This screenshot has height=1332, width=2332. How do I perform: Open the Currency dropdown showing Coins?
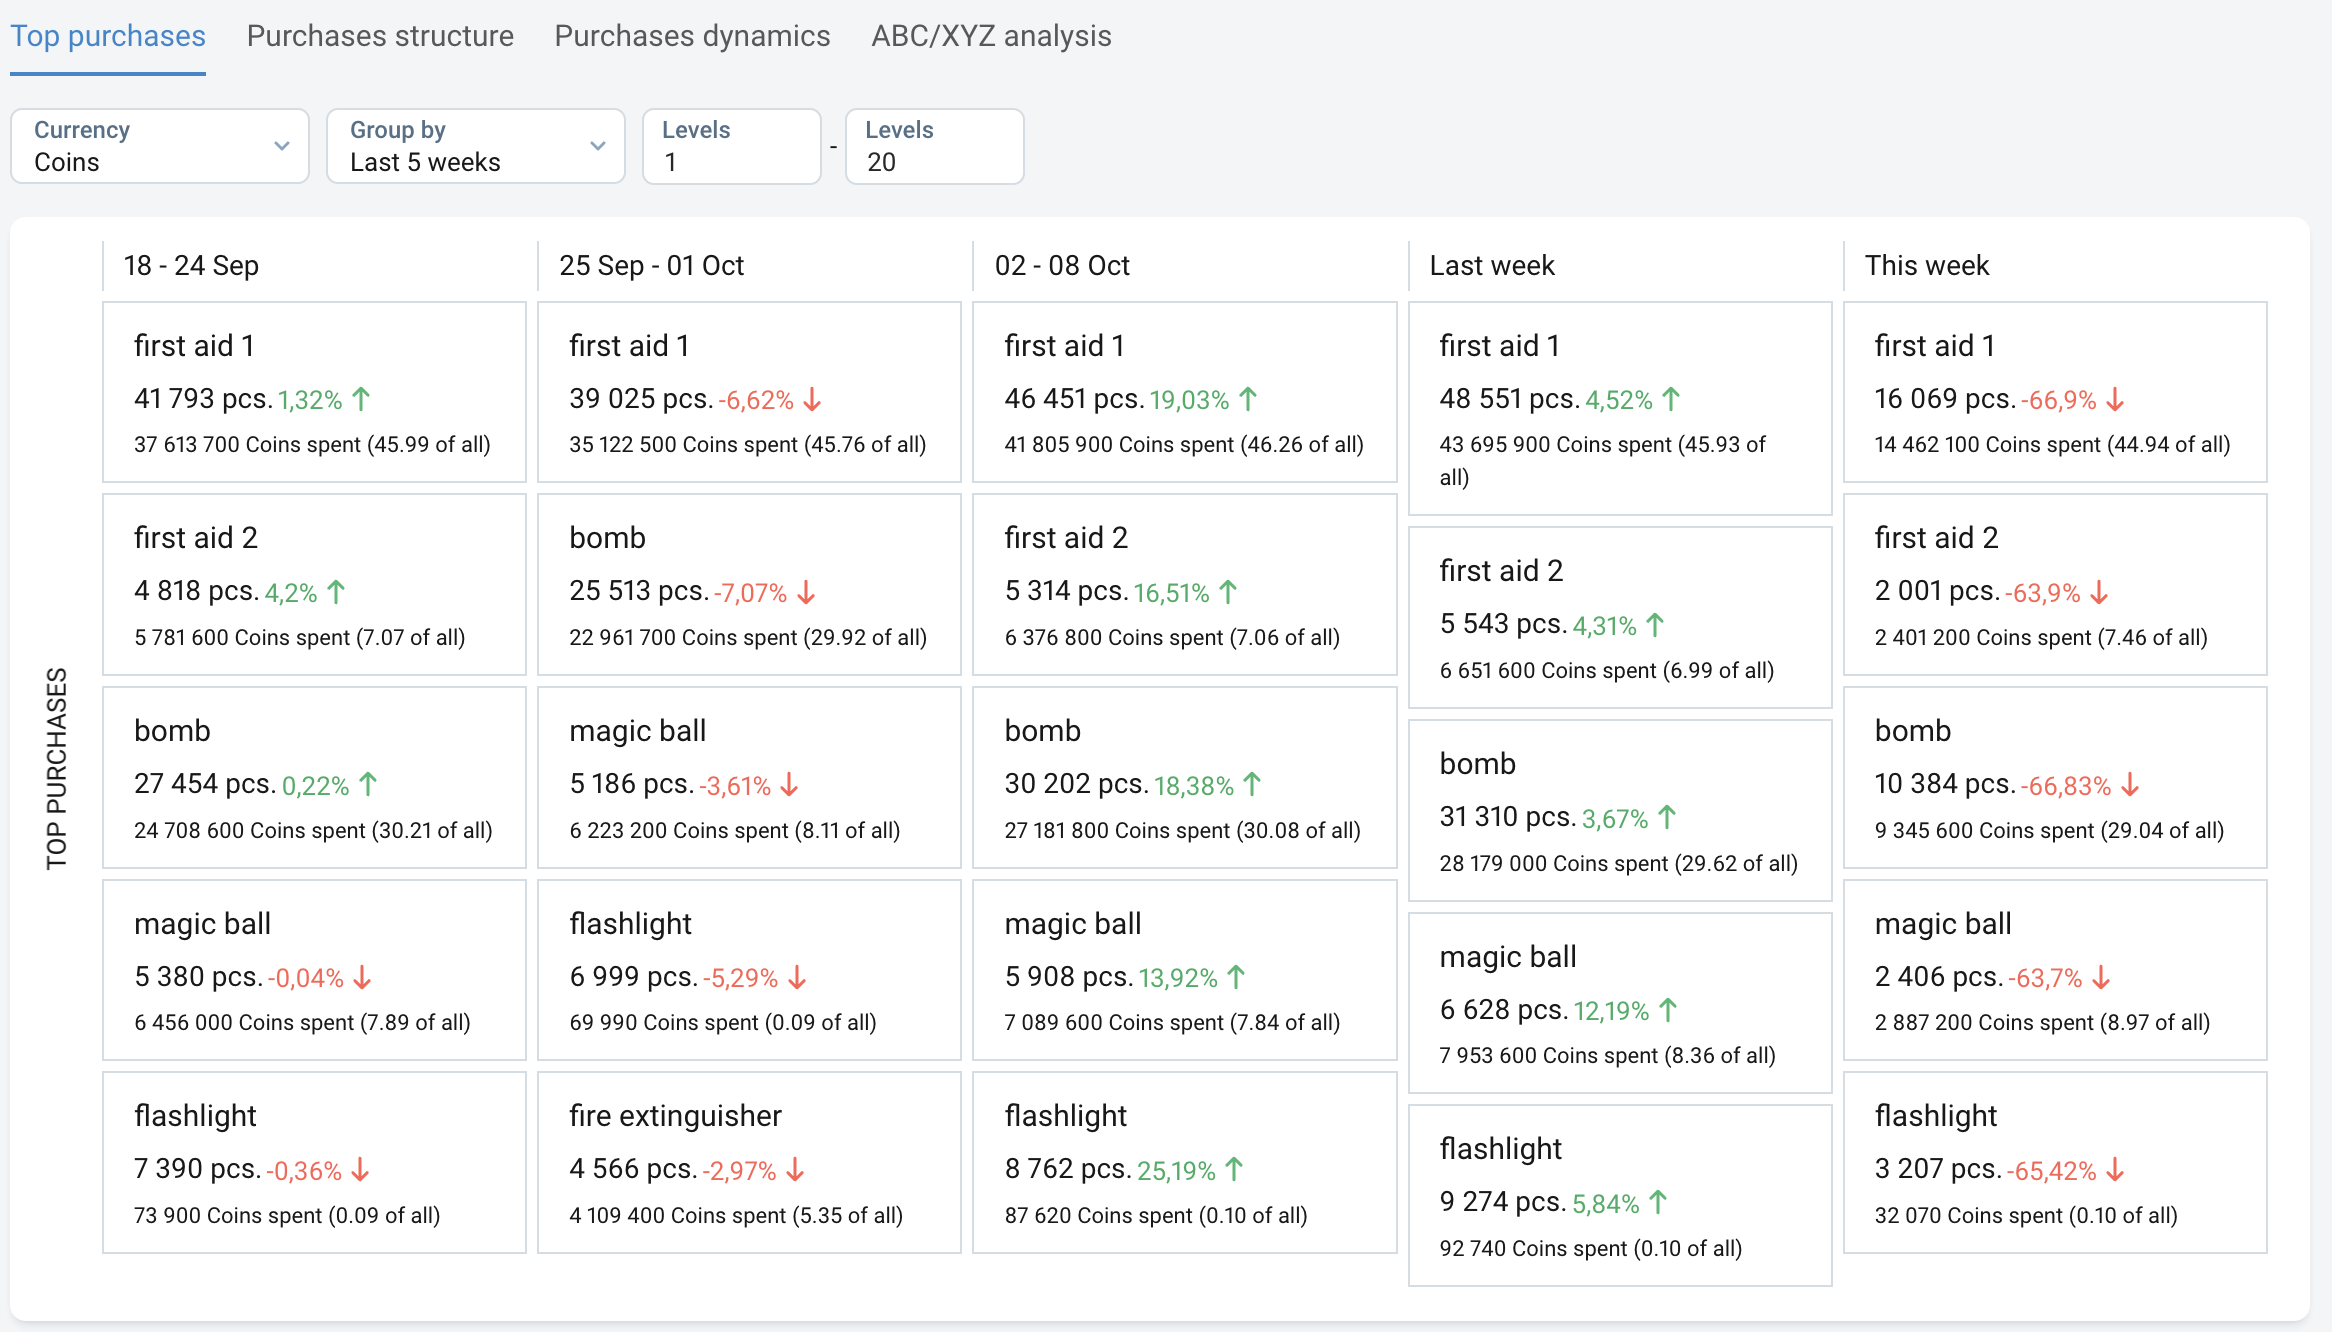point(159,146)
